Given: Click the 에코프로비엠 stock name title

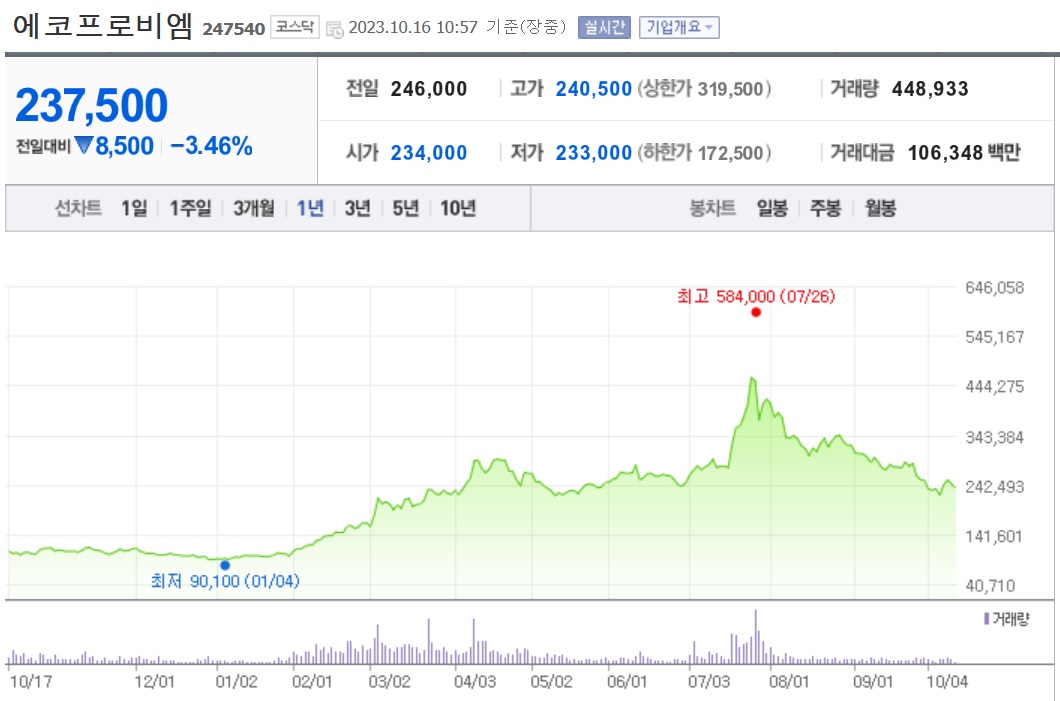Looking at the screenshot, I should [103, 26].
